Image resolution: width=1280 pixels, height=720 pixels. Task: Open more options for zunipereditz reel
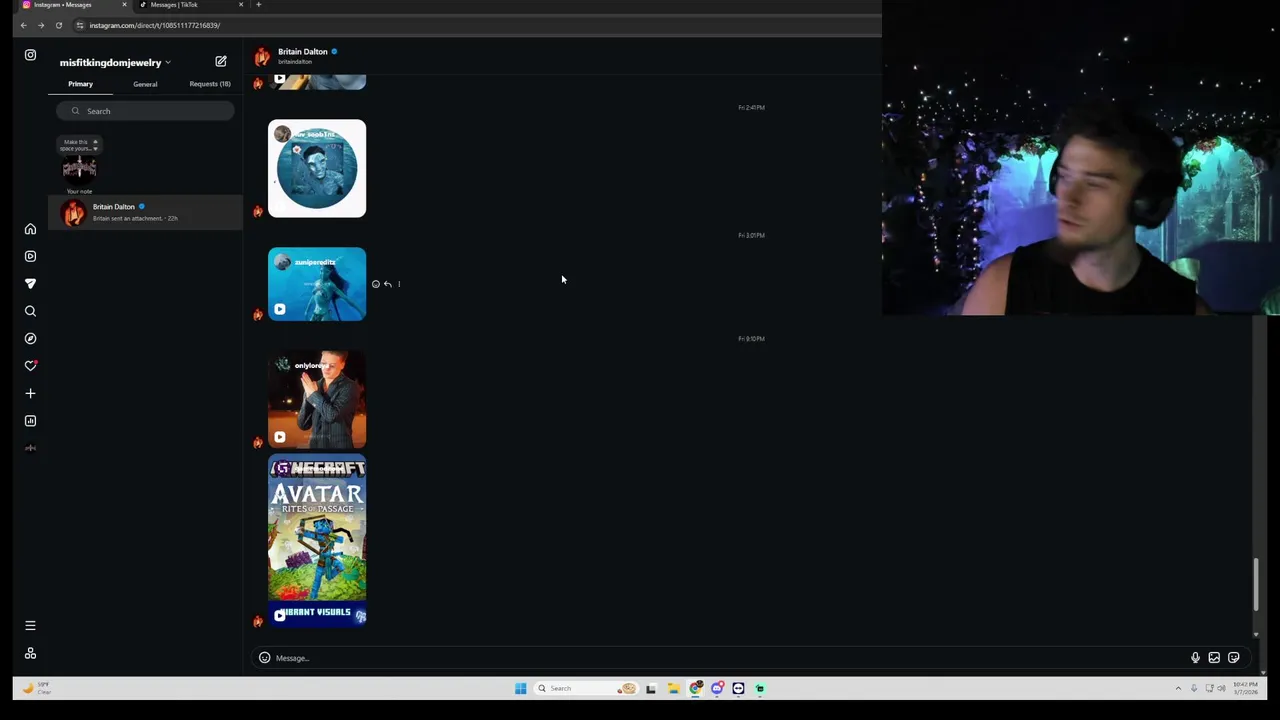(x=399, y=284)
